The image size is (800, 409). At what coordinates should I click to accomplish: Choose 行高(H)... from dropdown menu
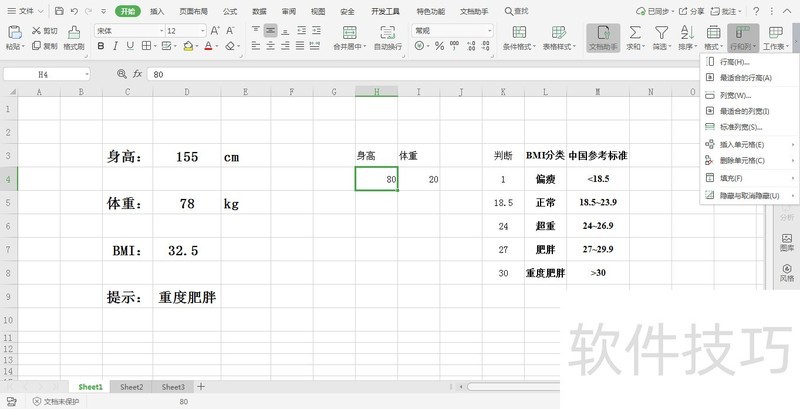pos(748,62)
